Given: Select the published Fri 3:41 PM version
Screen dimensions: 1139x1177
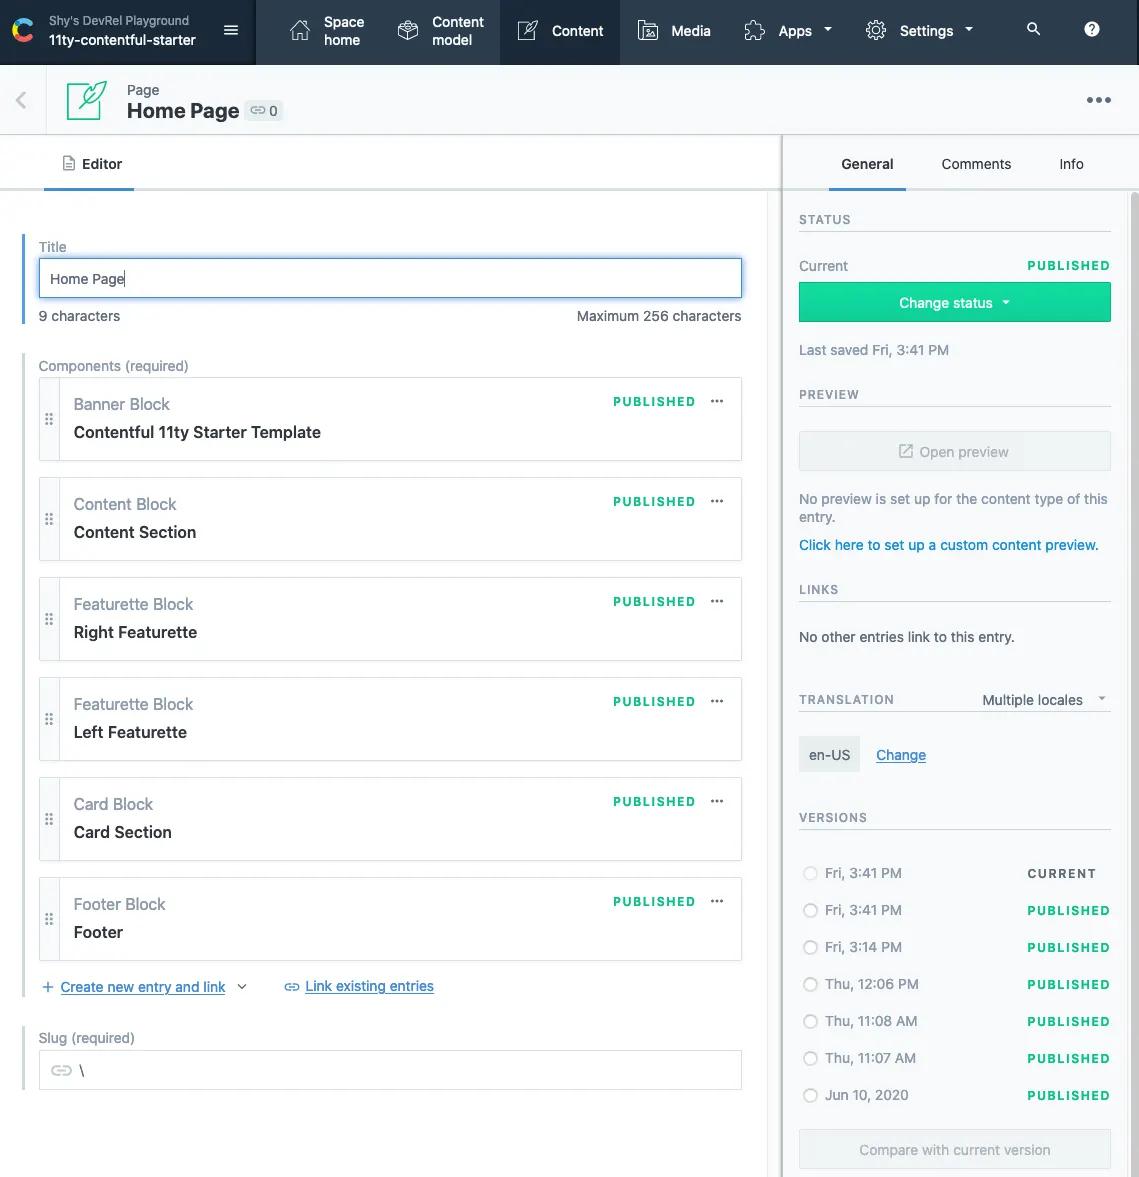Looking at the screenshot, I should [x=810, y=910].
